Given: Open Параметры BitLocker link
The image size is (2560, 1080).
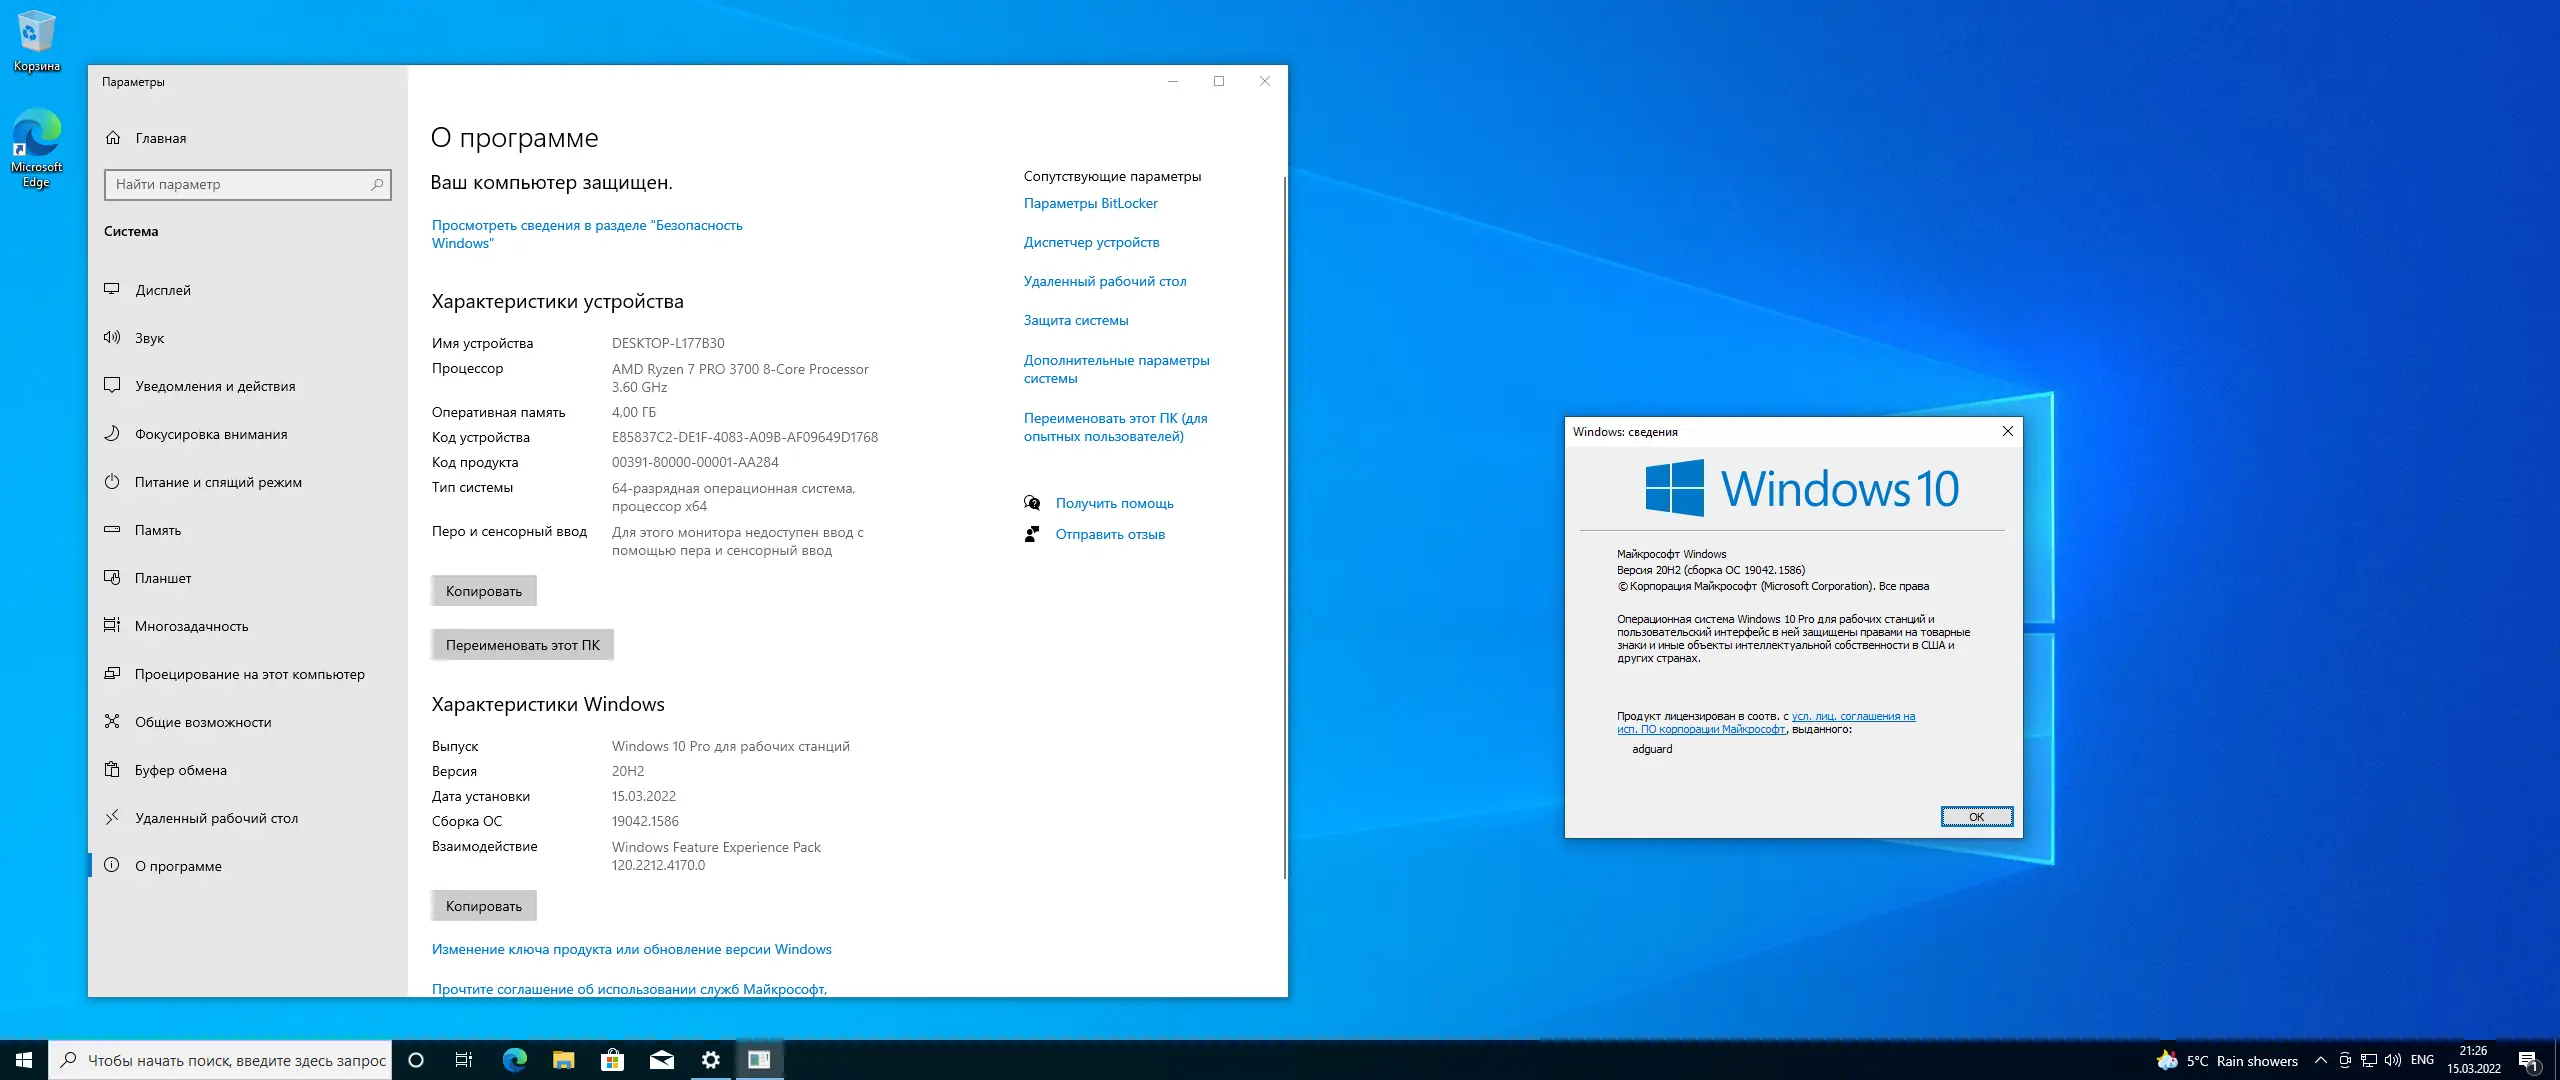Looking at the screenshot, I should (1090, 203).
